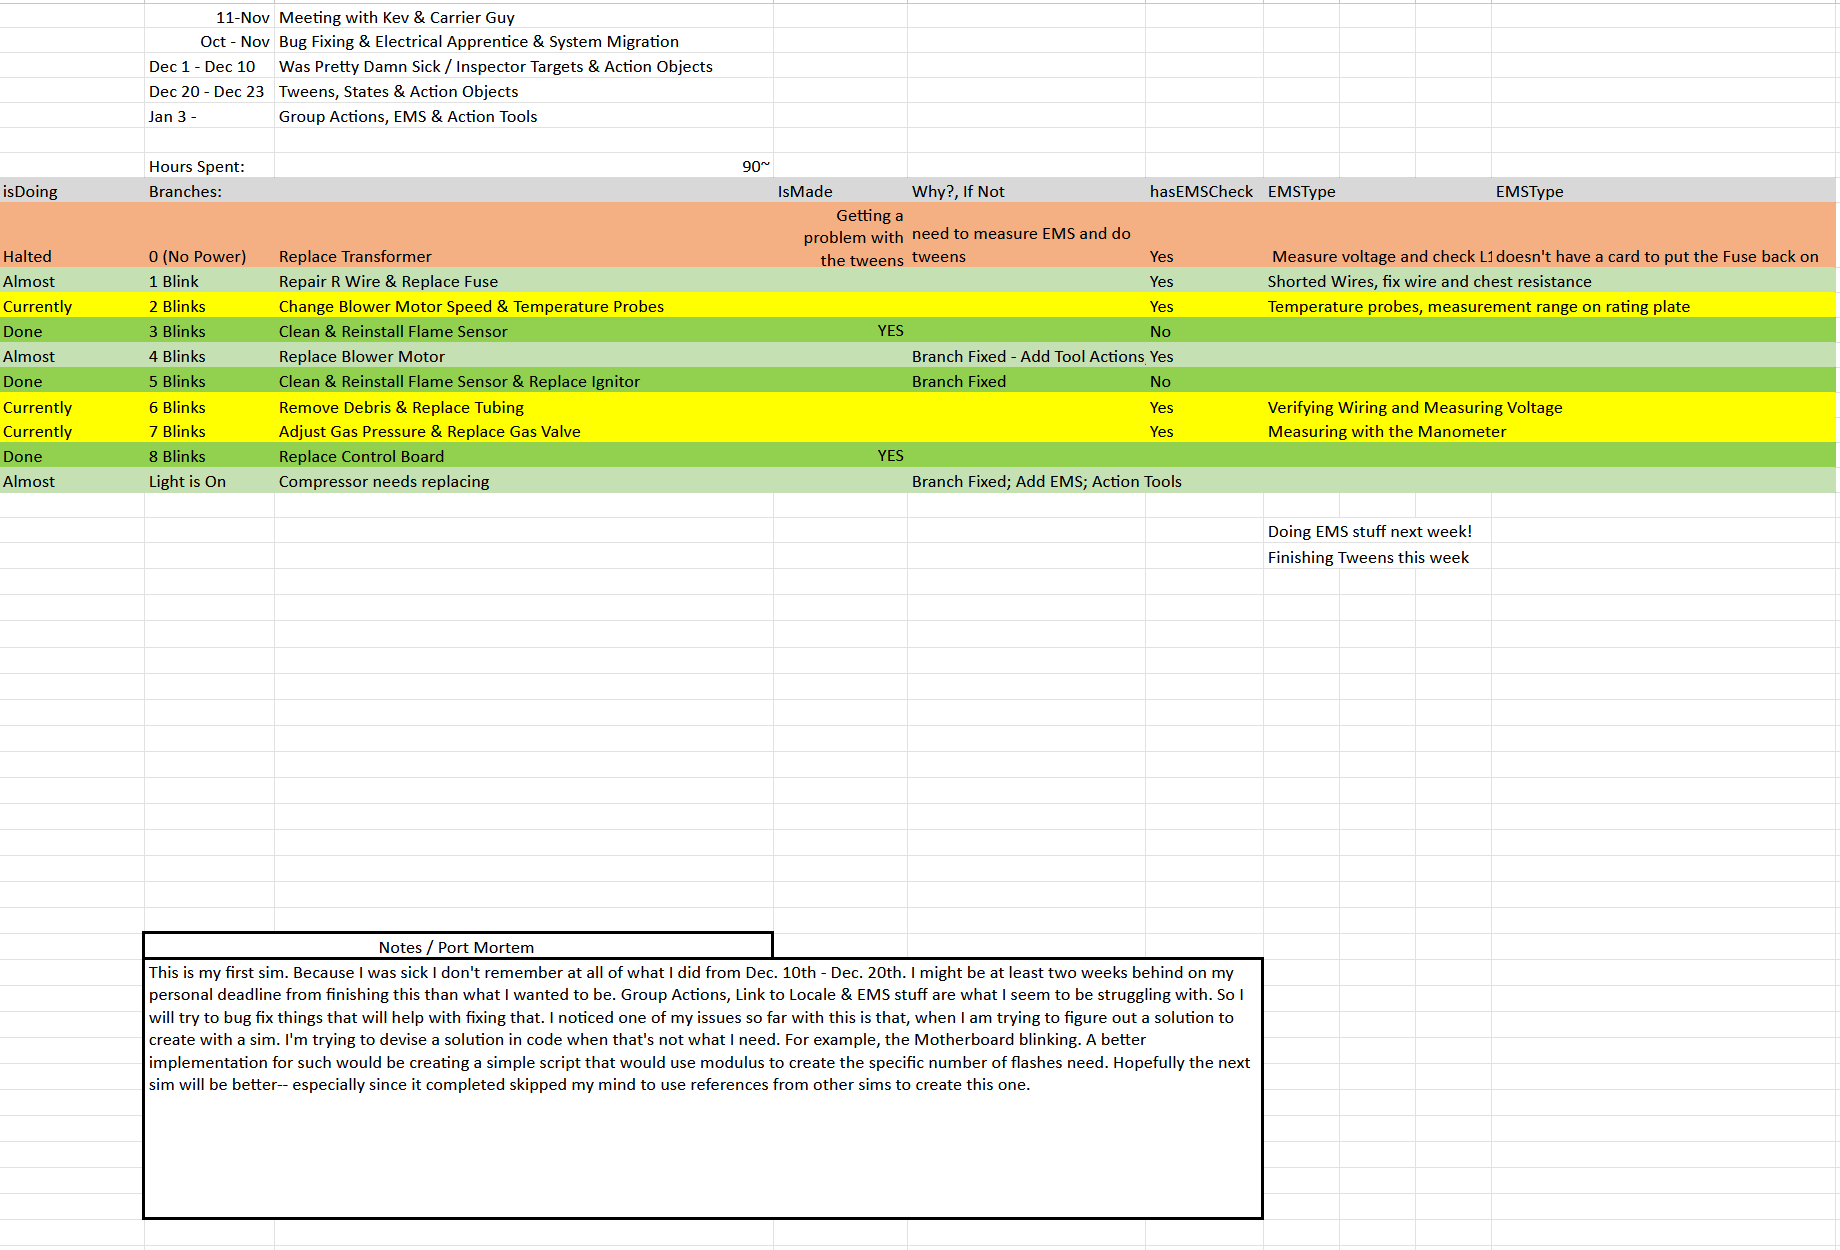Select the '11-Nov' date cell

209,17
